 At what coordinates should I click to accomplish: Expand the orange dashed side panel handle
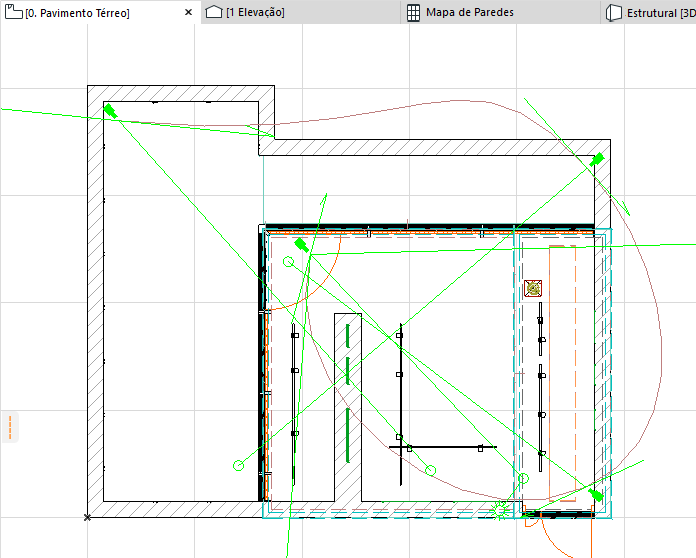click(x=10, y=427)
